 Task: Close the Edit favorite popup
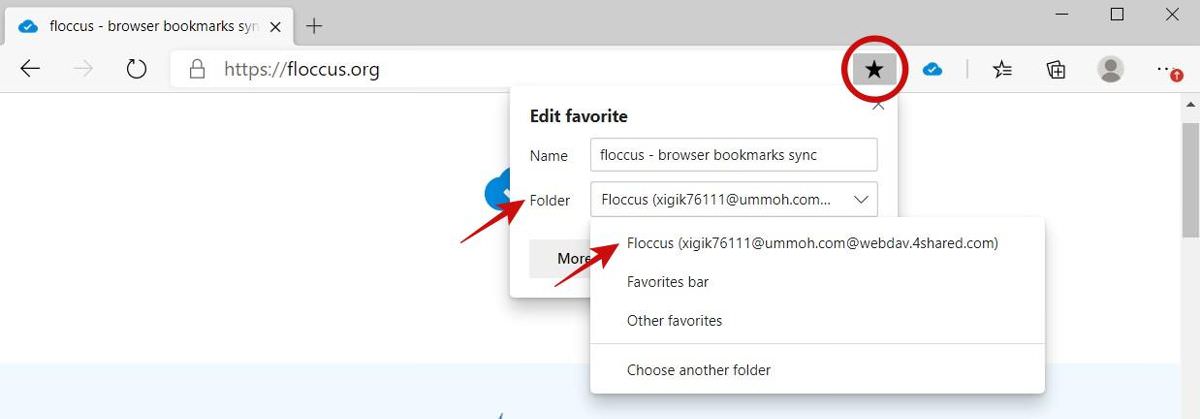pyautogui.click(x=878, y=104)
